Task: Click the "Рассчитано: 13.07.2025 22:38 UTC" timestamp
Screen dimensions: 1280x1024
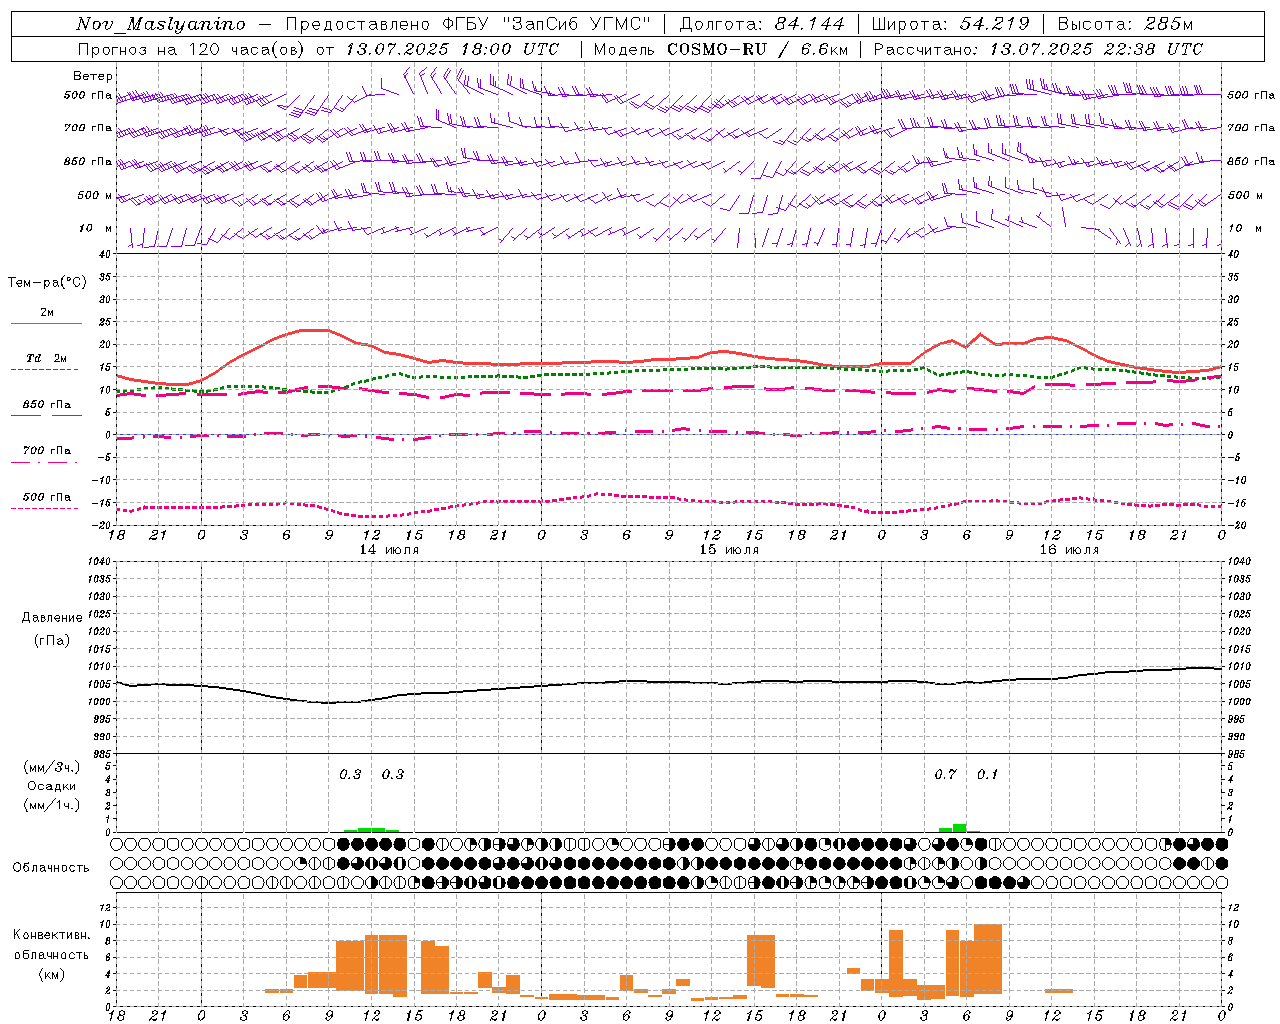Action: pyautogui.click(x=1038, y=49)
